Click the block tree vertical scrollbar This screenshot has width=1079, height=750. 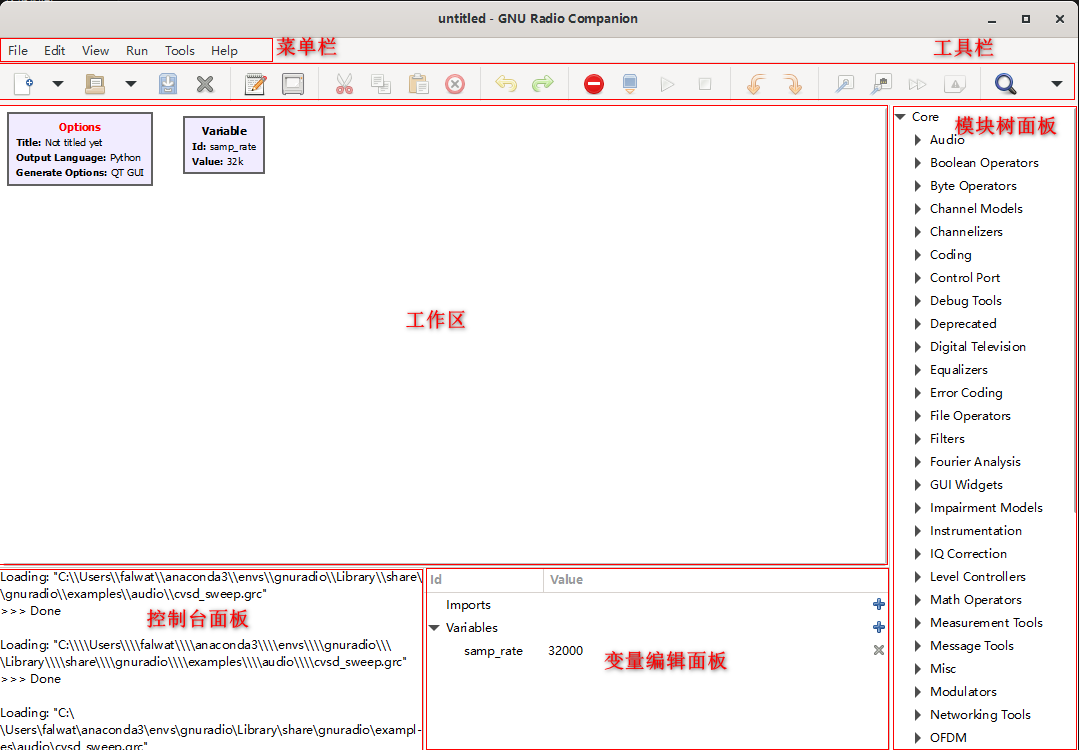(1073, 310)
